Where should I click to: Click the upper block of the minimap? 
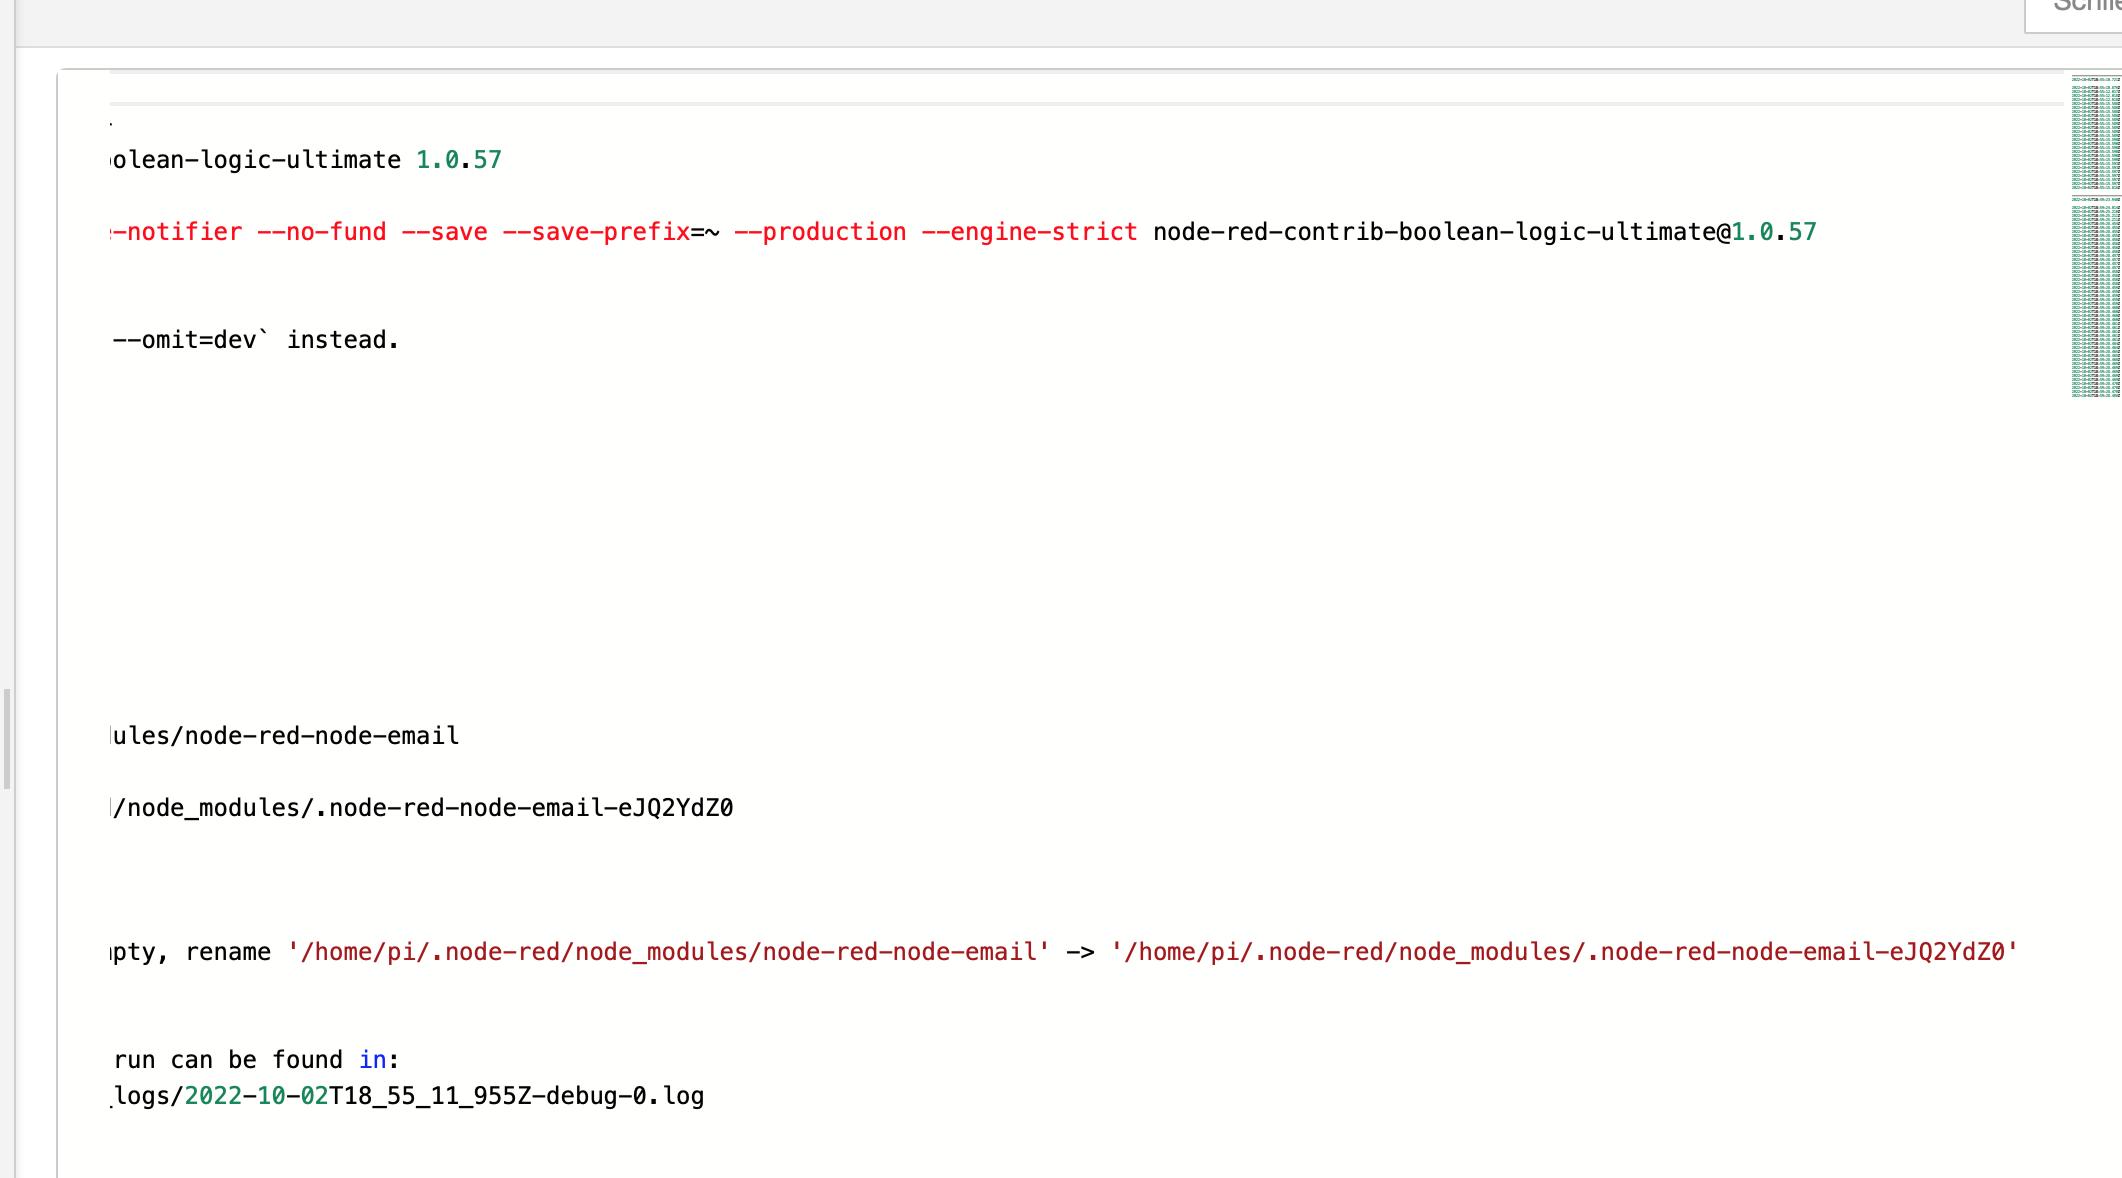2095,133
